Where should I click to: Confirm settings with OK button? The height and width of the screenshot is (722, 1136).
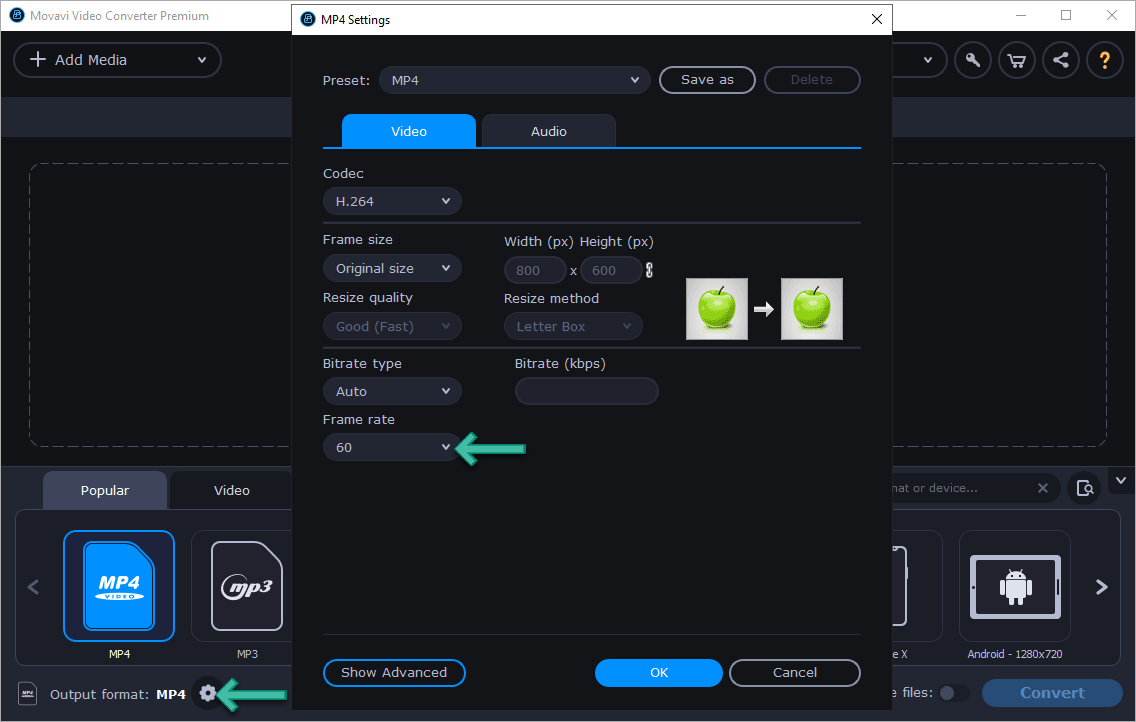[659, 673]
